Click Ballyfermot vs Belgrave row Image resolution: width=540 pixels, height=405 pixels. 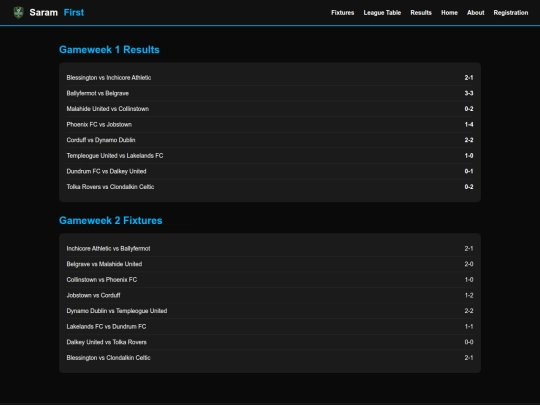(x=270, y=93)
